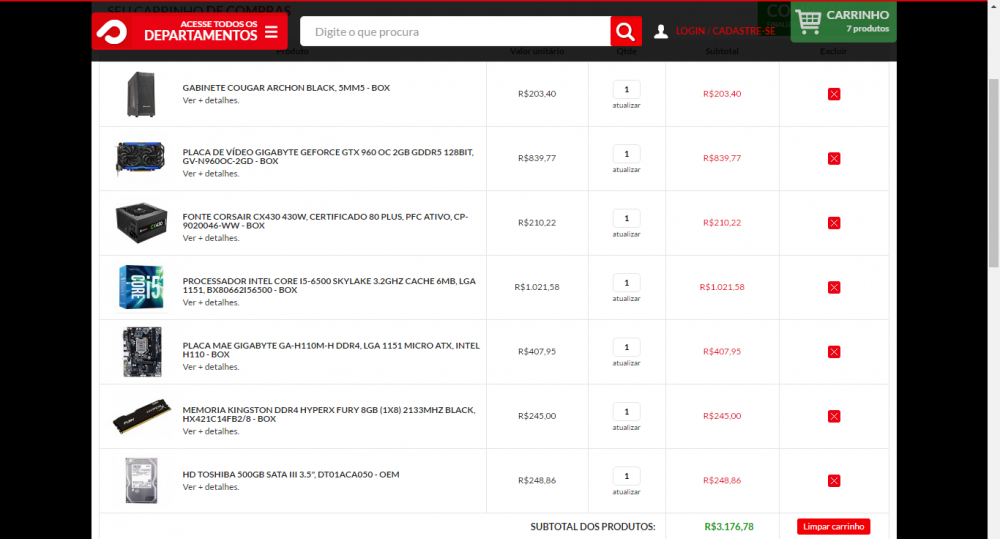Viewport: 1000px width, 539px height.
Task: Delete the Intel Core i5-6500 processor
Action: [x=834, y=287]
